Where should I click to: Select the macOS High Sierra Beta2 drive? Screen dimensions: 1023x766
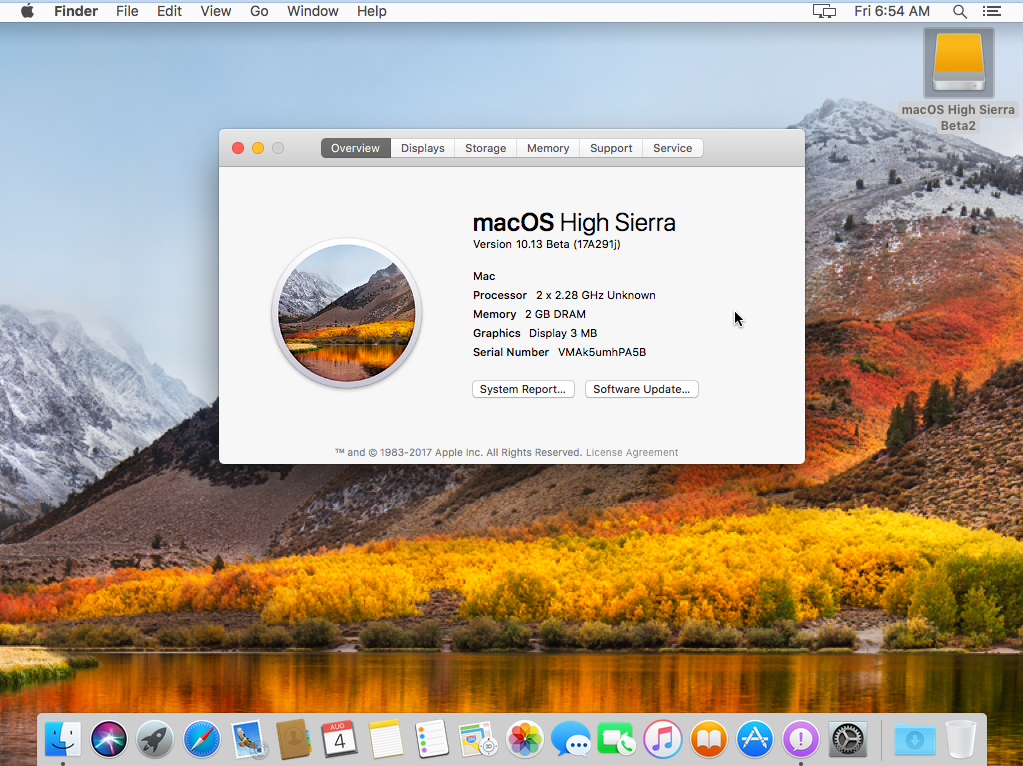(x=958, y=62)
